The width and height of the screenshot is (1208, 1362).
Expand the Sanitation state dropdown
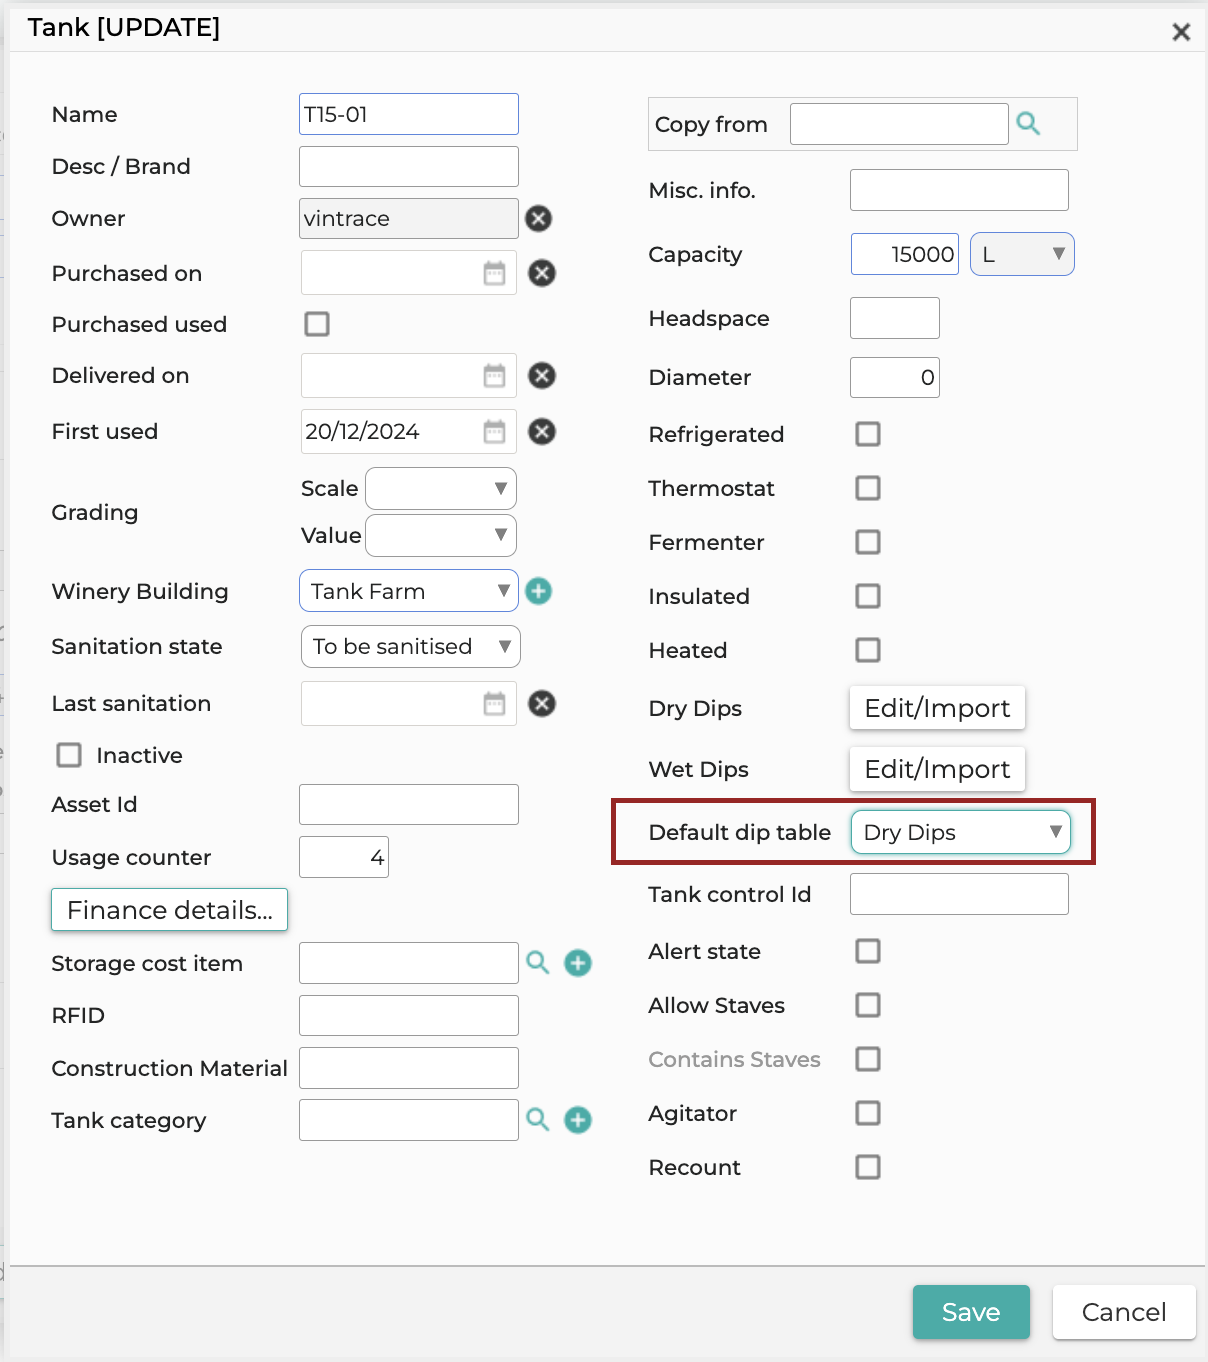pyautogui.click(x=411, y=646)
